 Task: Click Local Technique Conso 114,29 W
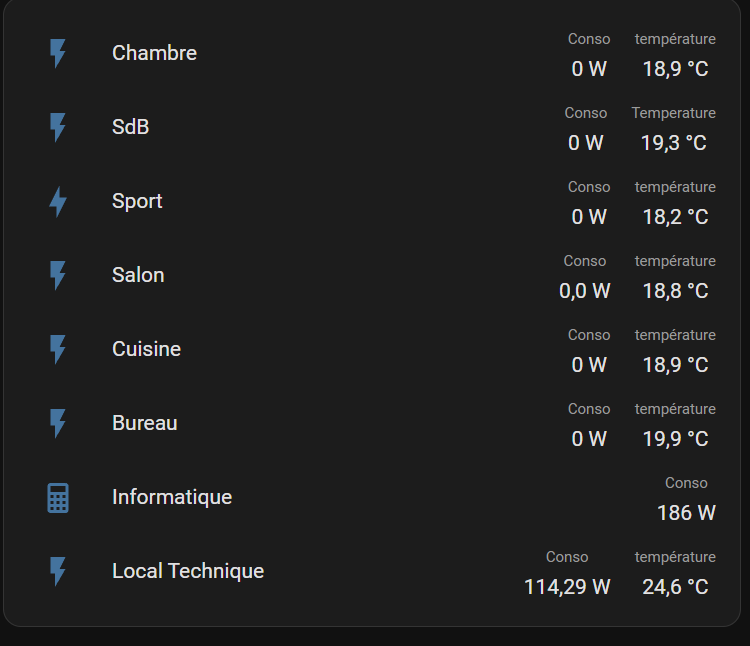point(567,587)
